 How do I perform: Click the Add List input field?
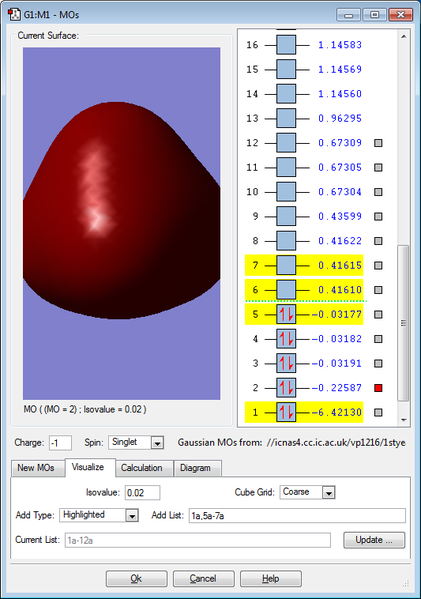click(297, 516)
